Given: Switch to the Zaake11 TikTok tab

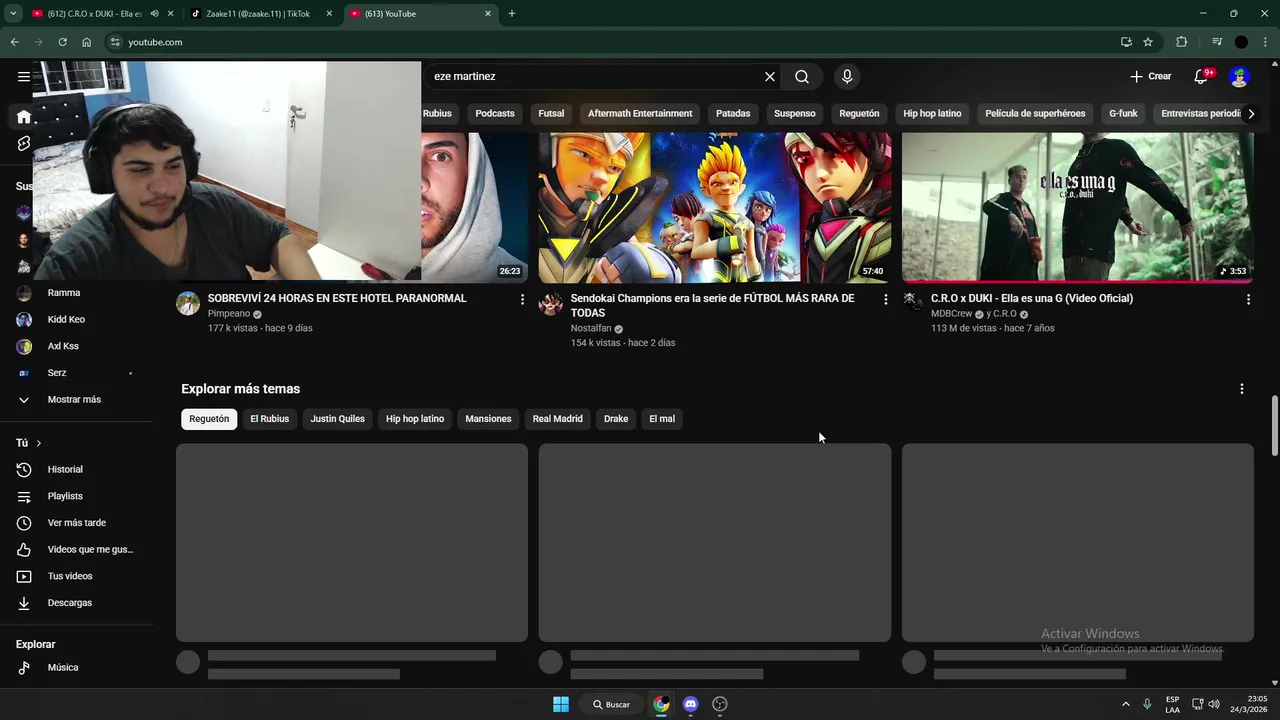Looking at the screenshot, I should point(260,14).
